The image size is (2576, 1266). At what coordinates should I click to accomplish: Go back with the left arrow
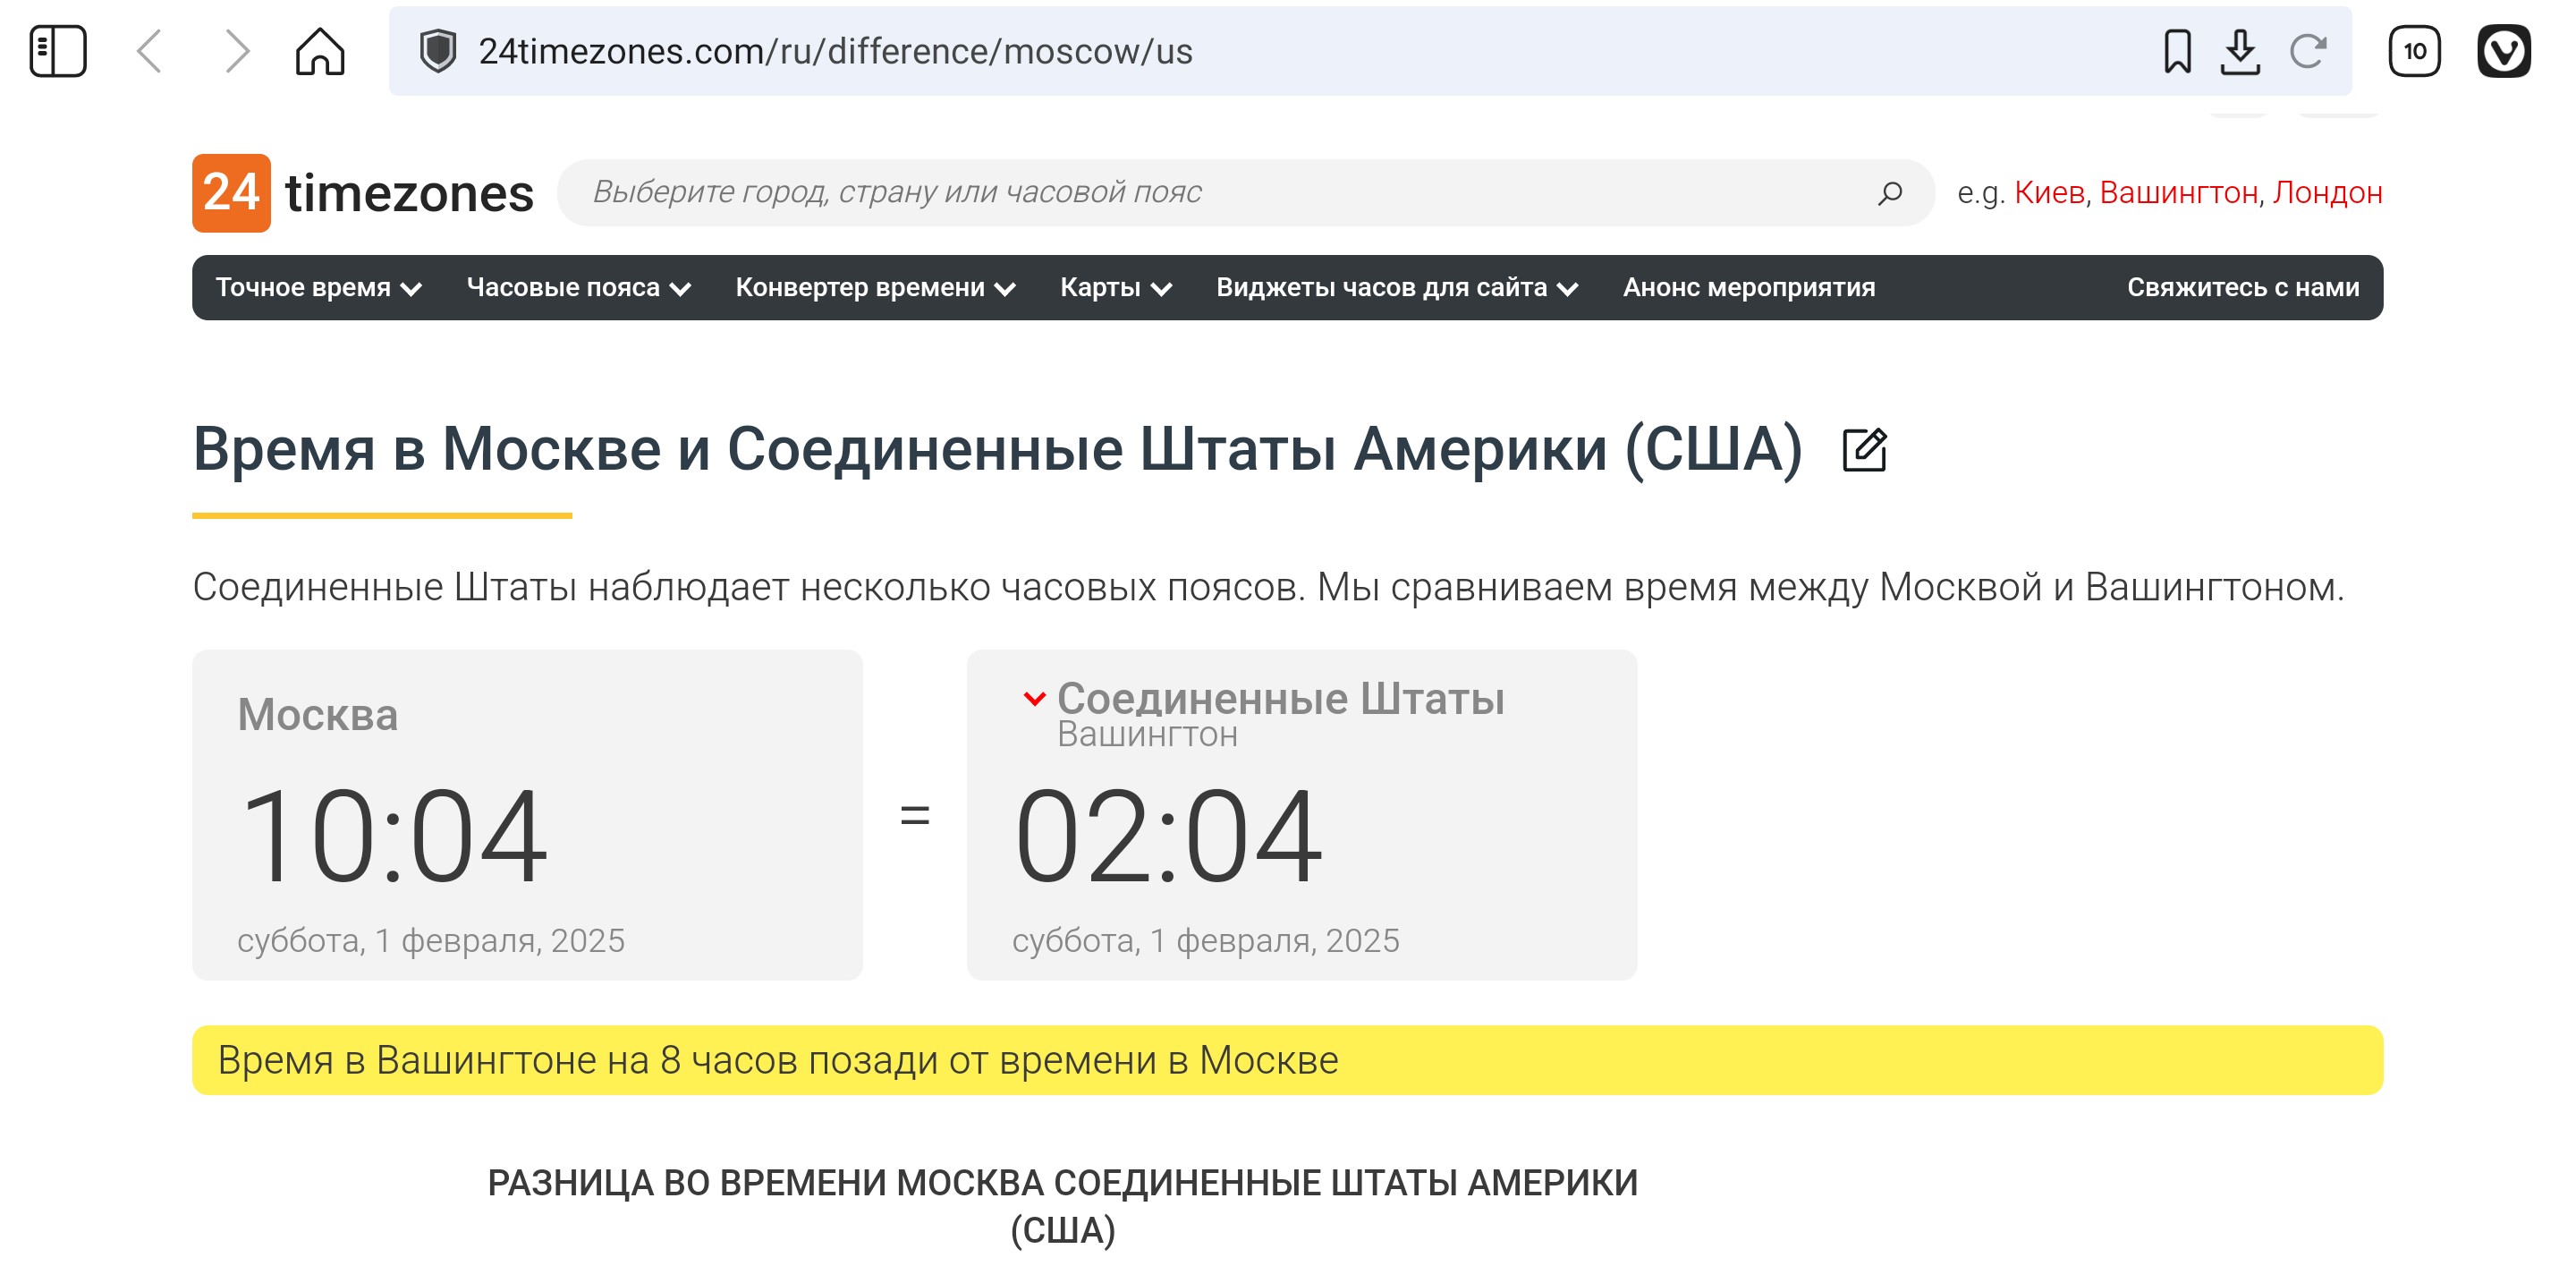coord(149,51)
